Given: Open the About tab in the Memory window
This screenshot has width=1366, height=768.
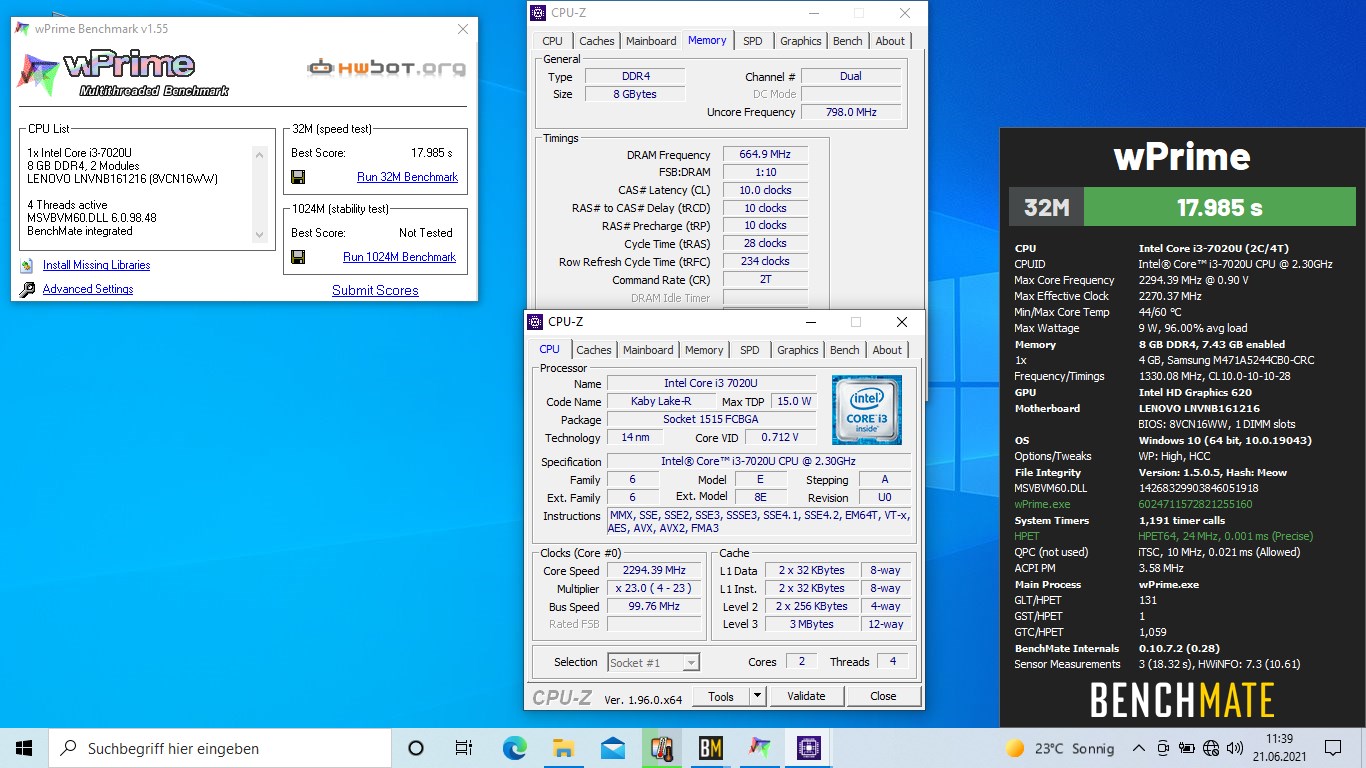Looking at the screenshot, I should click(x=890, y=41).
